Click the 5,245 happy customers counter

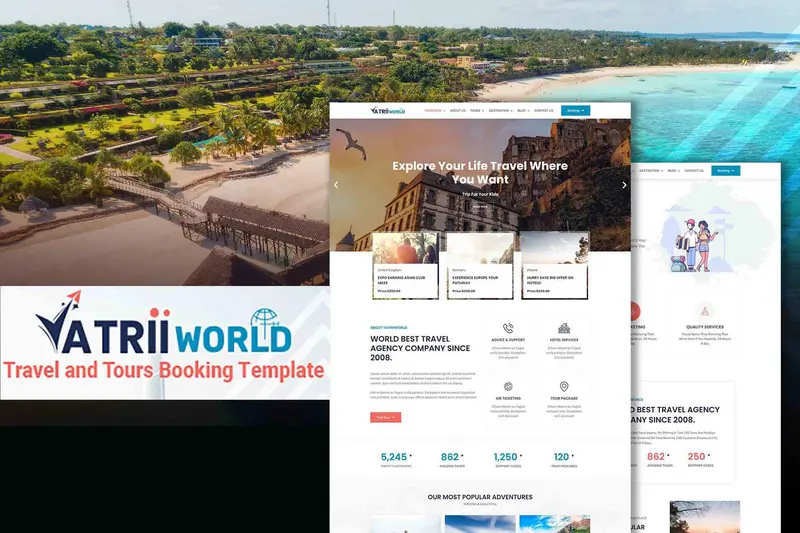coord(396,460)
